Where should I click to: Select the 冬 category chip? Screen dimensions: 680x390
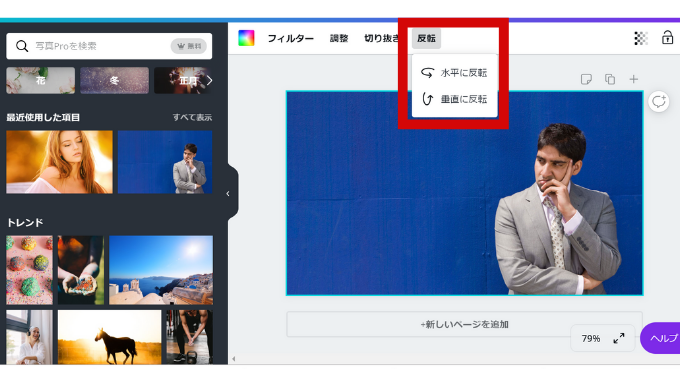tap(114, 80)
